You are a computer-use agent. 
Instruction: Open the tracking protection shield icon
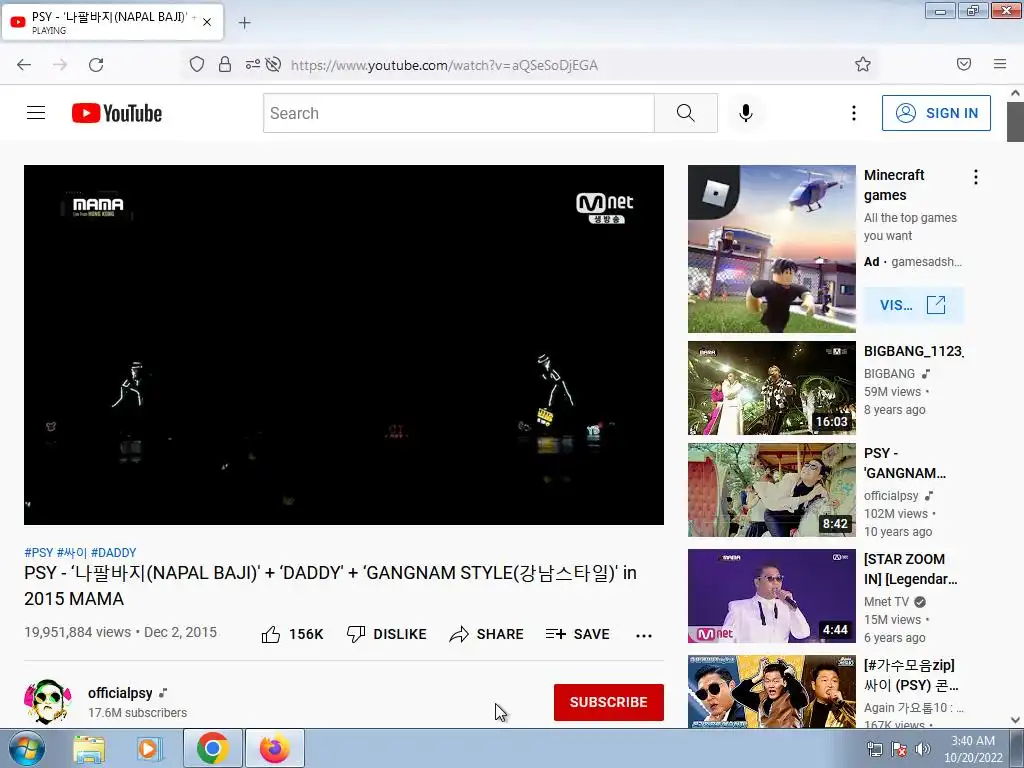click(x=197, y=64)
